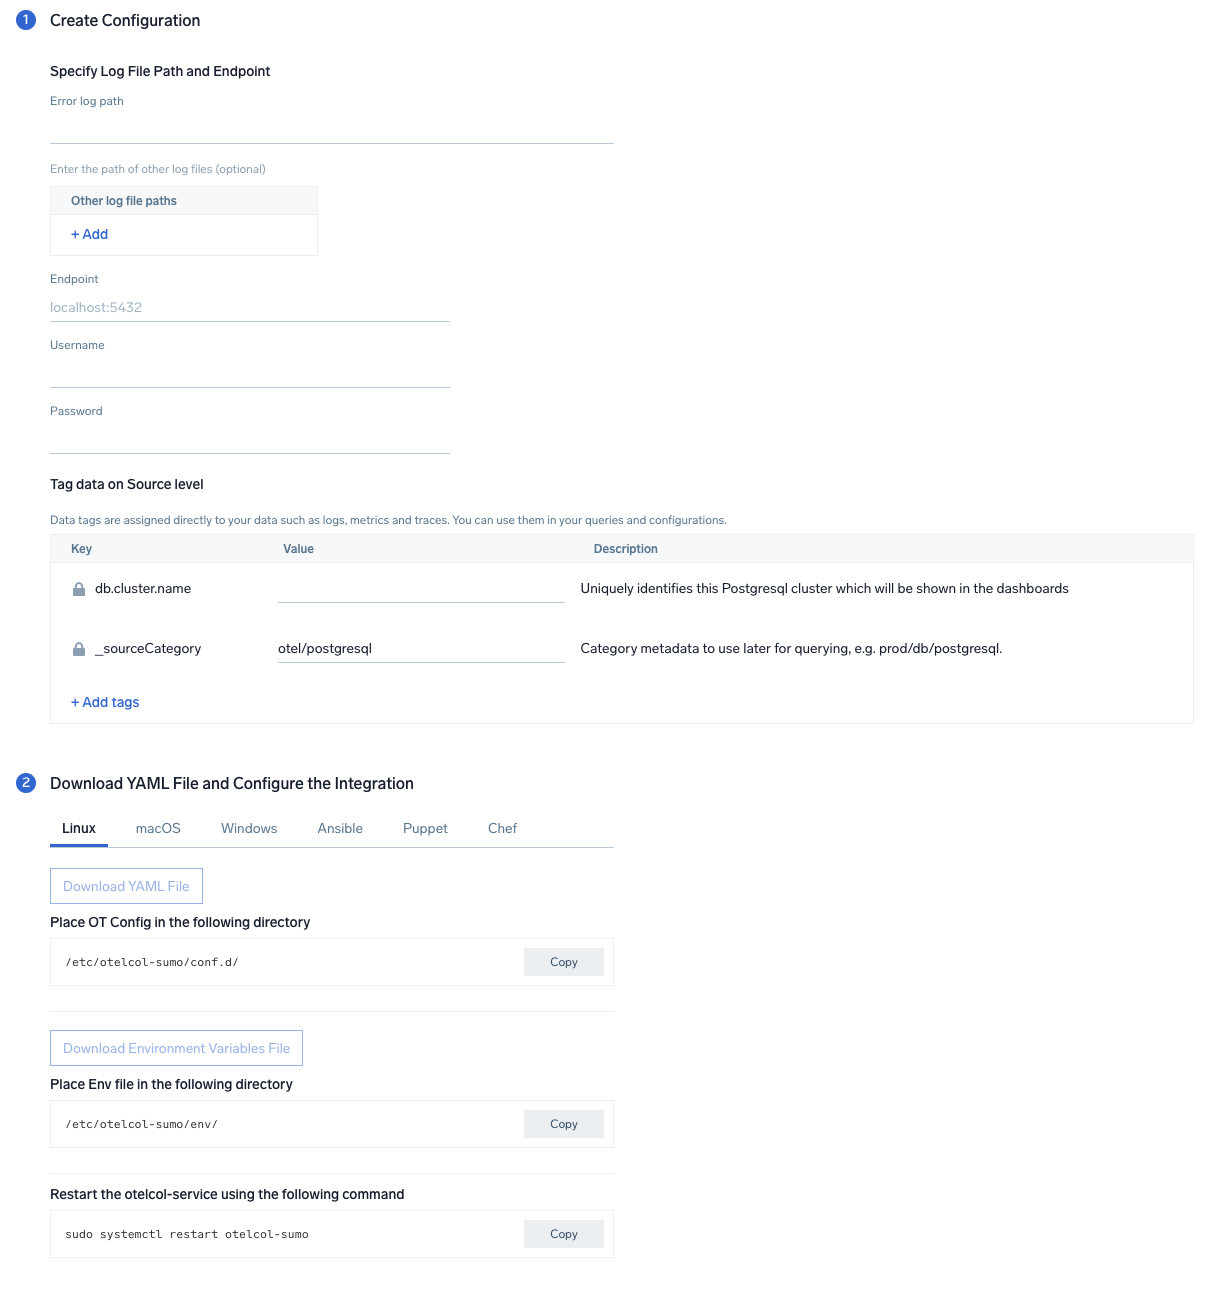Viewport: 1220px width, 1290px height.
Task: Add another log file path
Action: tap(89, 234)
